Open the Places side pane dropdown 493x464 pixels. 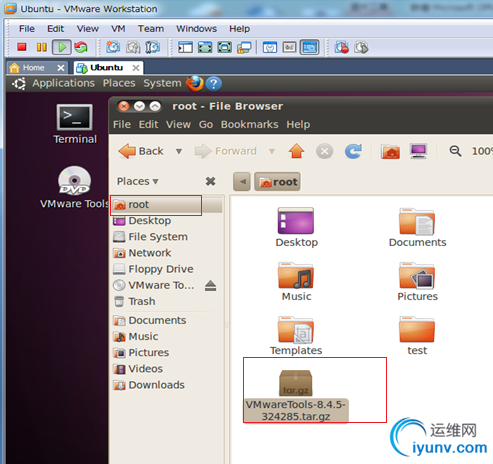[x=137, y=181]
